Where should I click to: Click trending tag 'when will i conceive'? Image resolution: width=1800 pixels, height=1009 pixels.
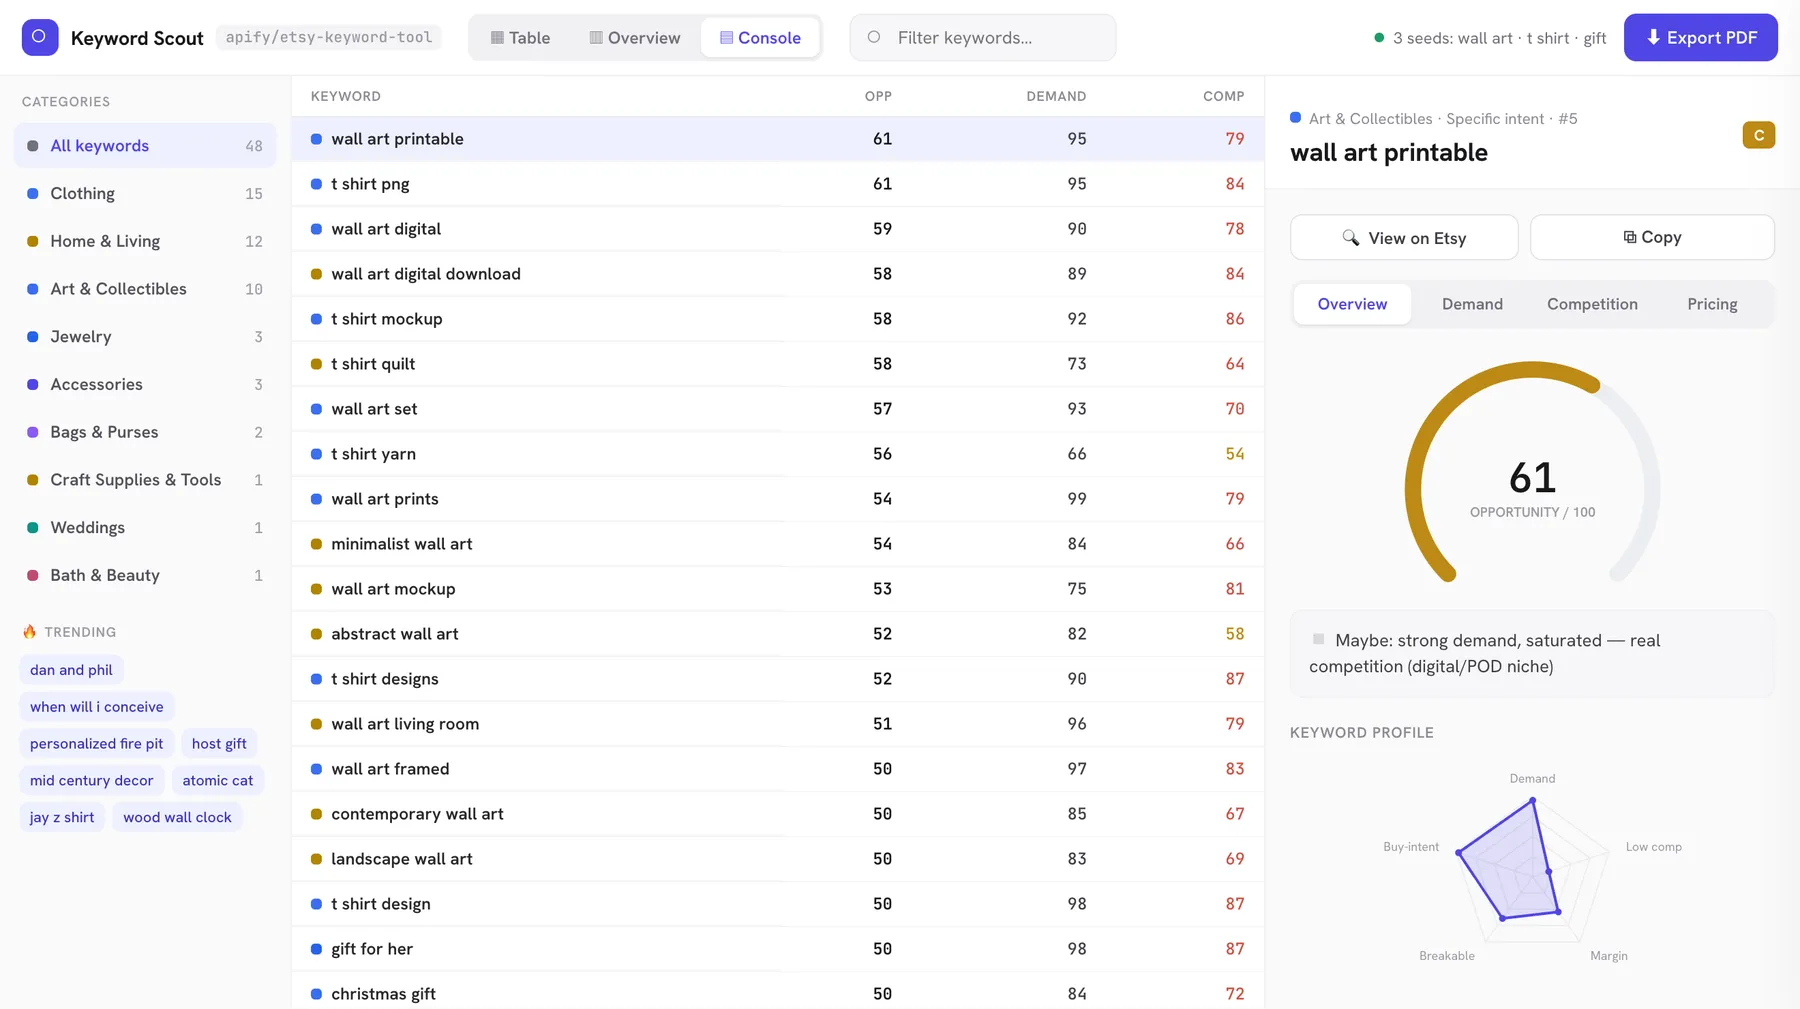point(97,707)
